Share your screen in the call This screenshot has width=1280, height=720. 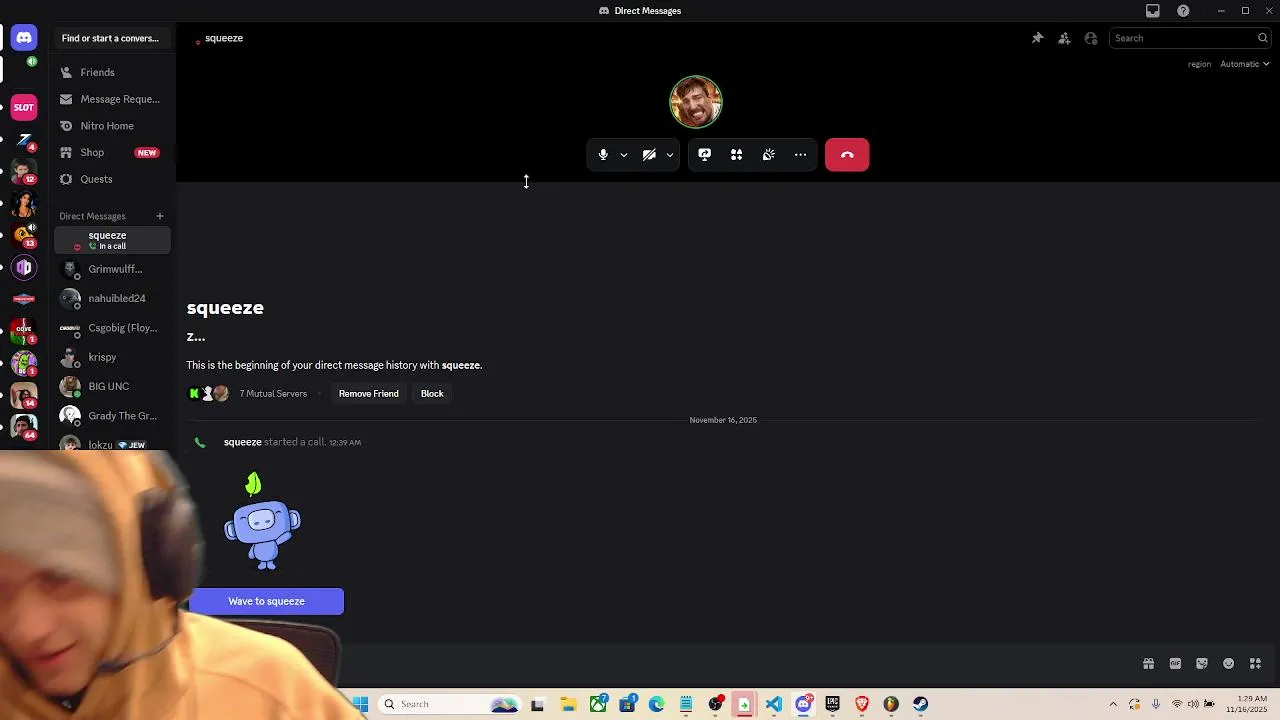pyautogui.click(x=704, y=155)
